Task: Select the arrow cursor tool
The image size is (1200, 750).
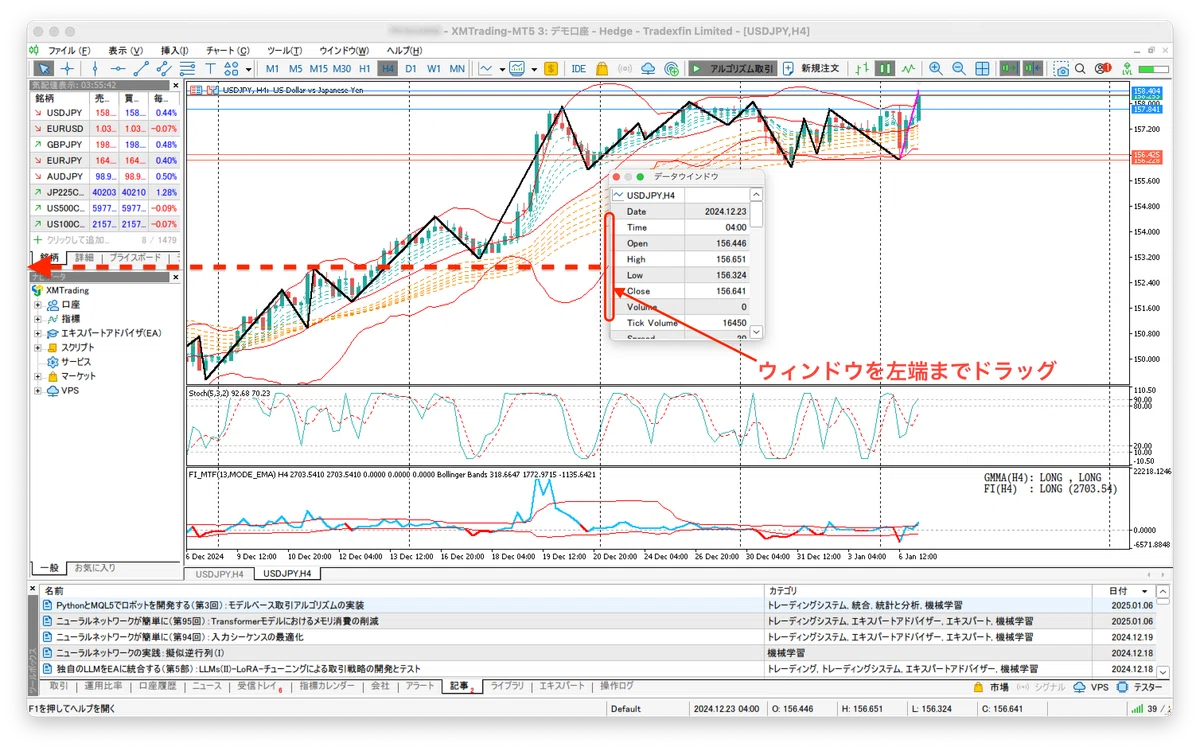Action: point(44,68)
